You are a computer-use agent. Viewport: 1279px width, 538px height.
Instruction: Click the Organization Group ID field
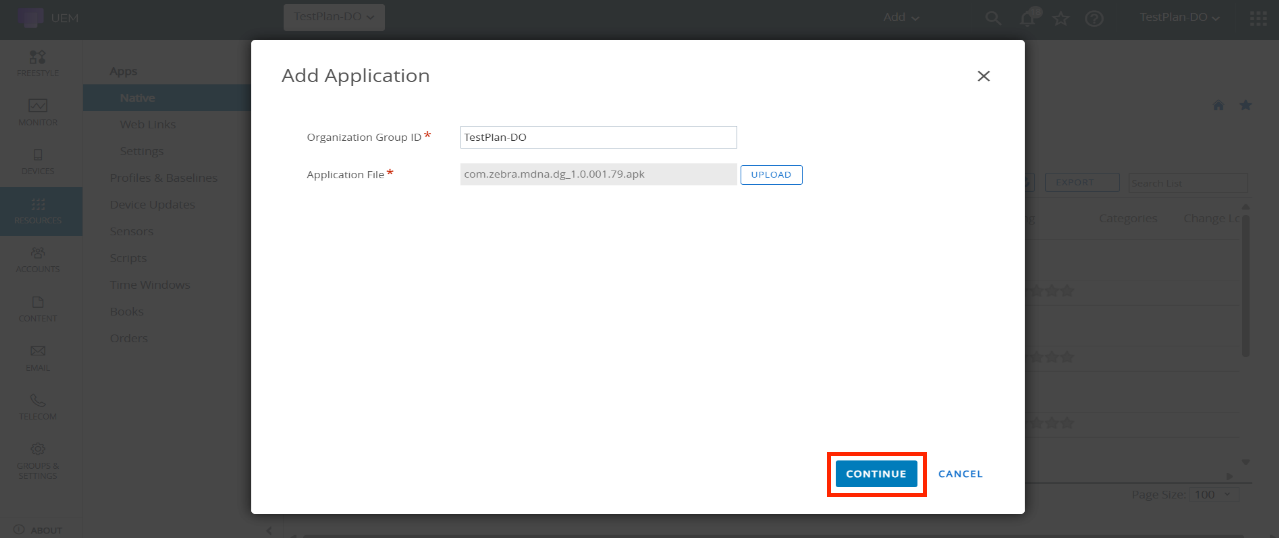pyautogui.click(x=598, y=137)
